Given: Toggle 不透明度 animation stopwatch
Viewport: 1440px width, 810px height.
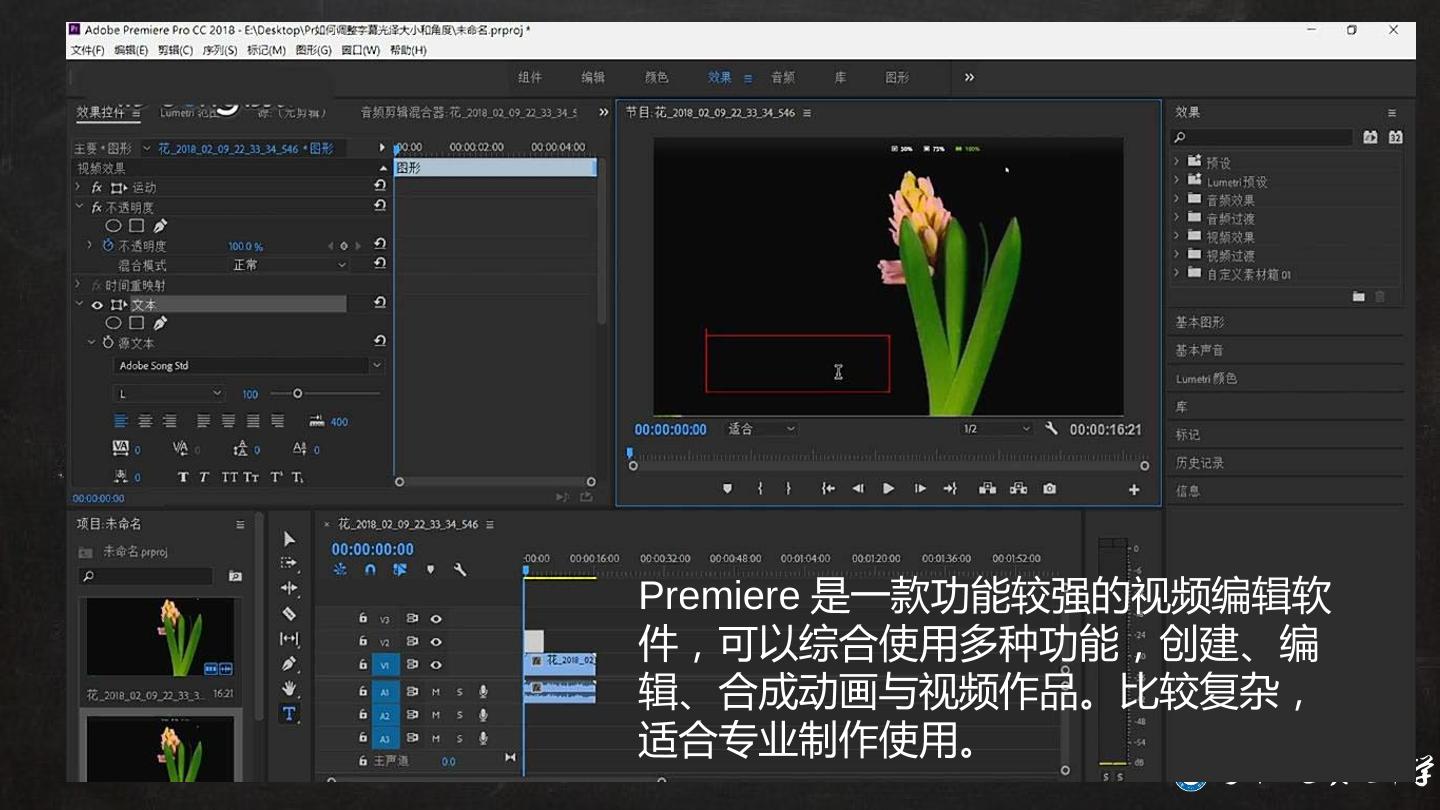Looking at the screenshot, I should click(x=107, y=245).
